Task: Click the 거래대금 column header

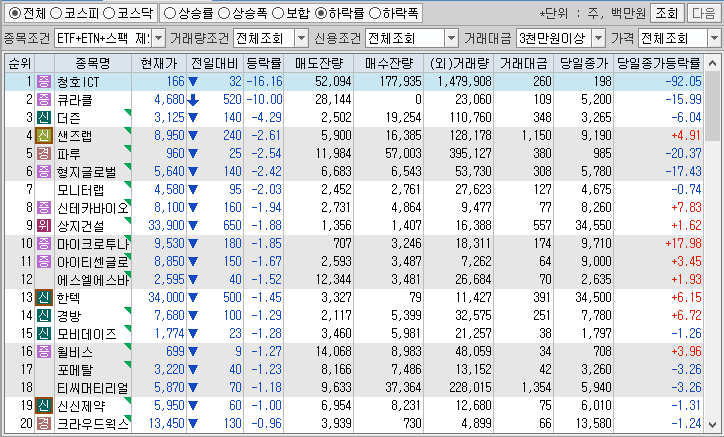Action: tap(524, 63)
